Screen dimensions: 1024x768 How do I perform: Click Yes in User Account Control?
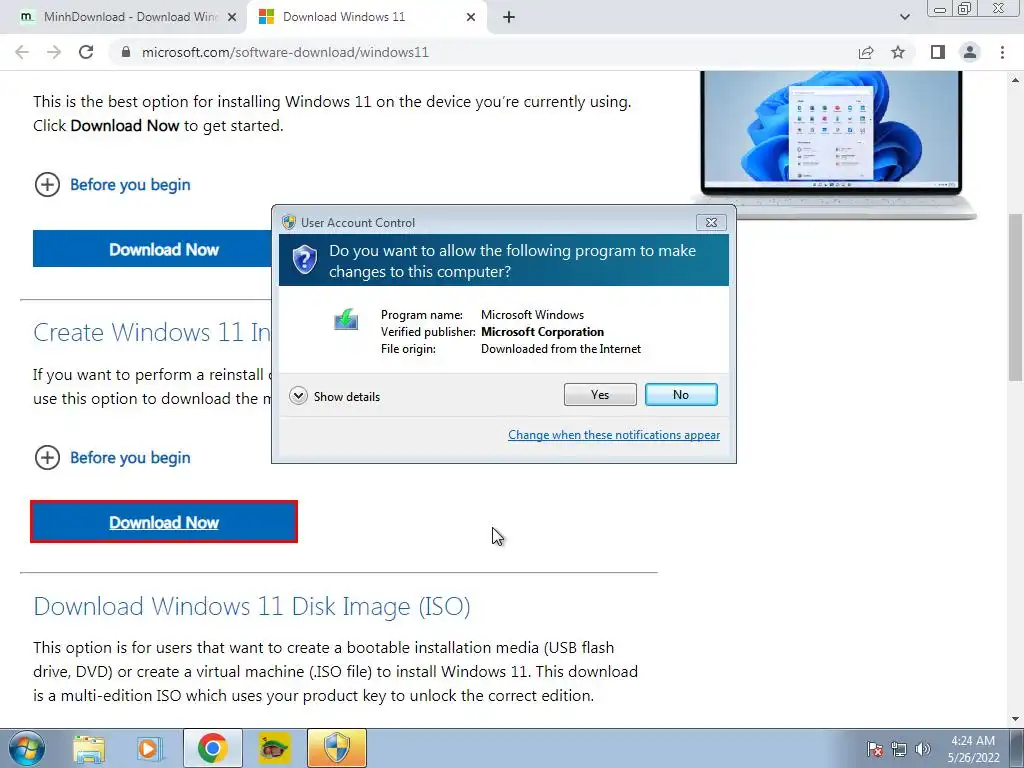600,394
